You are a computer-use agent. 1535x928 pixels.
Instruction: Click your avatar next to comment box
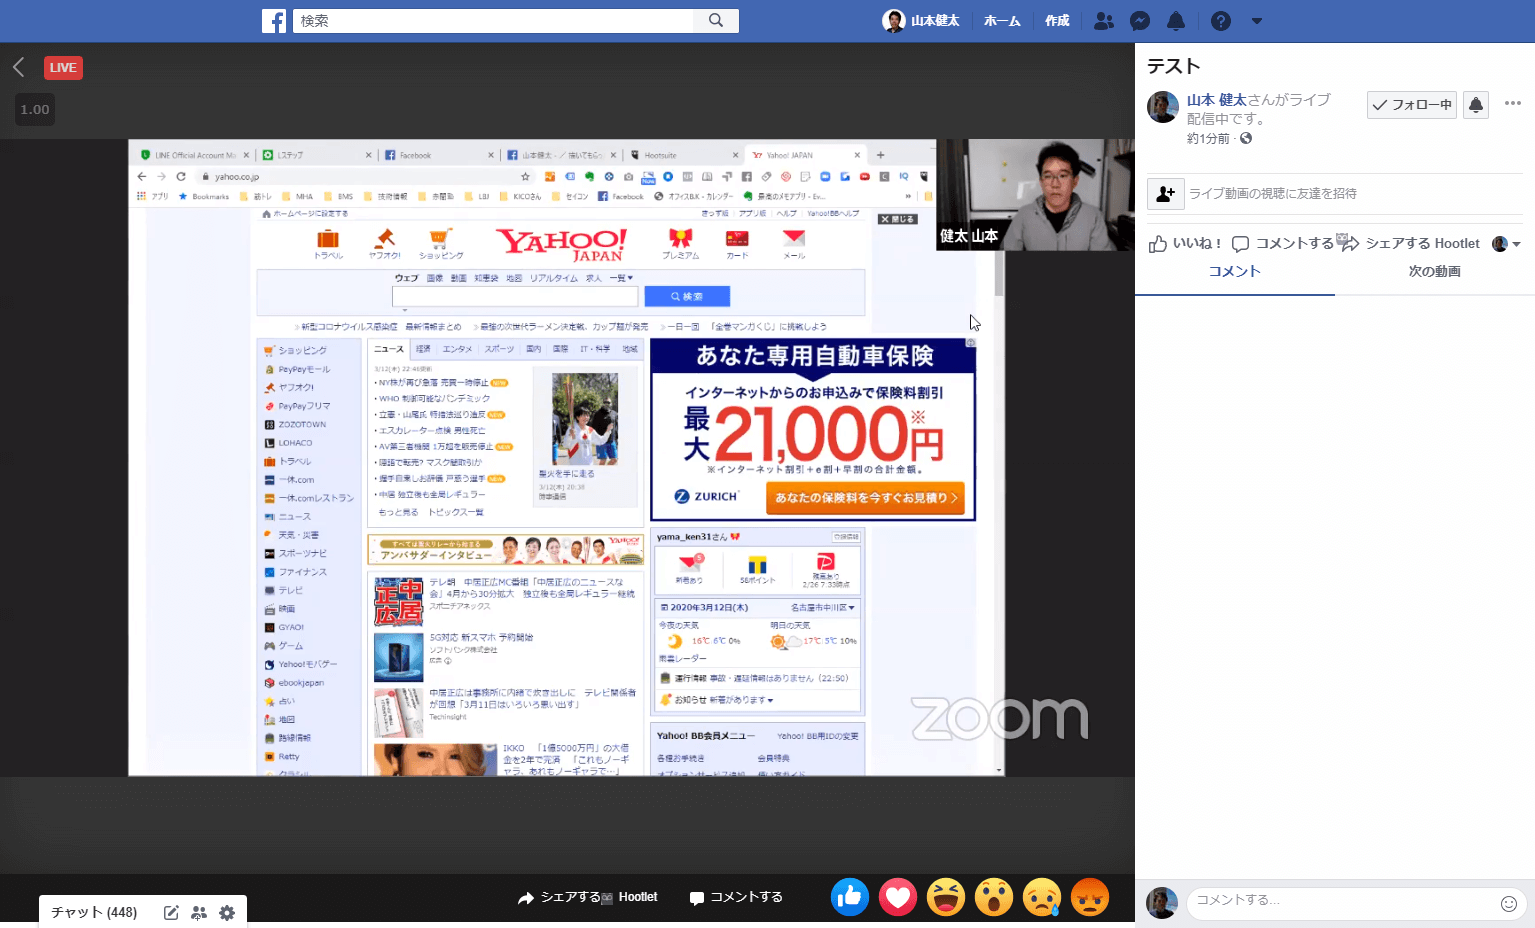click(x=1162, y=903)
